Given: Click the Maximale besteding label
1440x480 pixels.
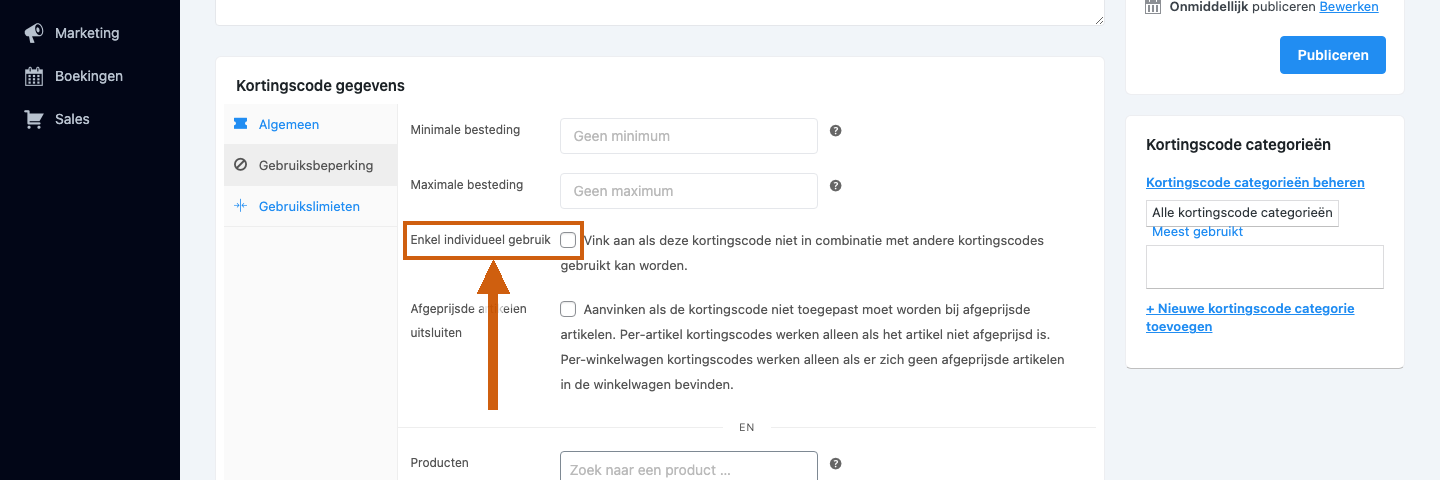Looking at the screenshot, I should pyautogui.click(x=467, y=185).
